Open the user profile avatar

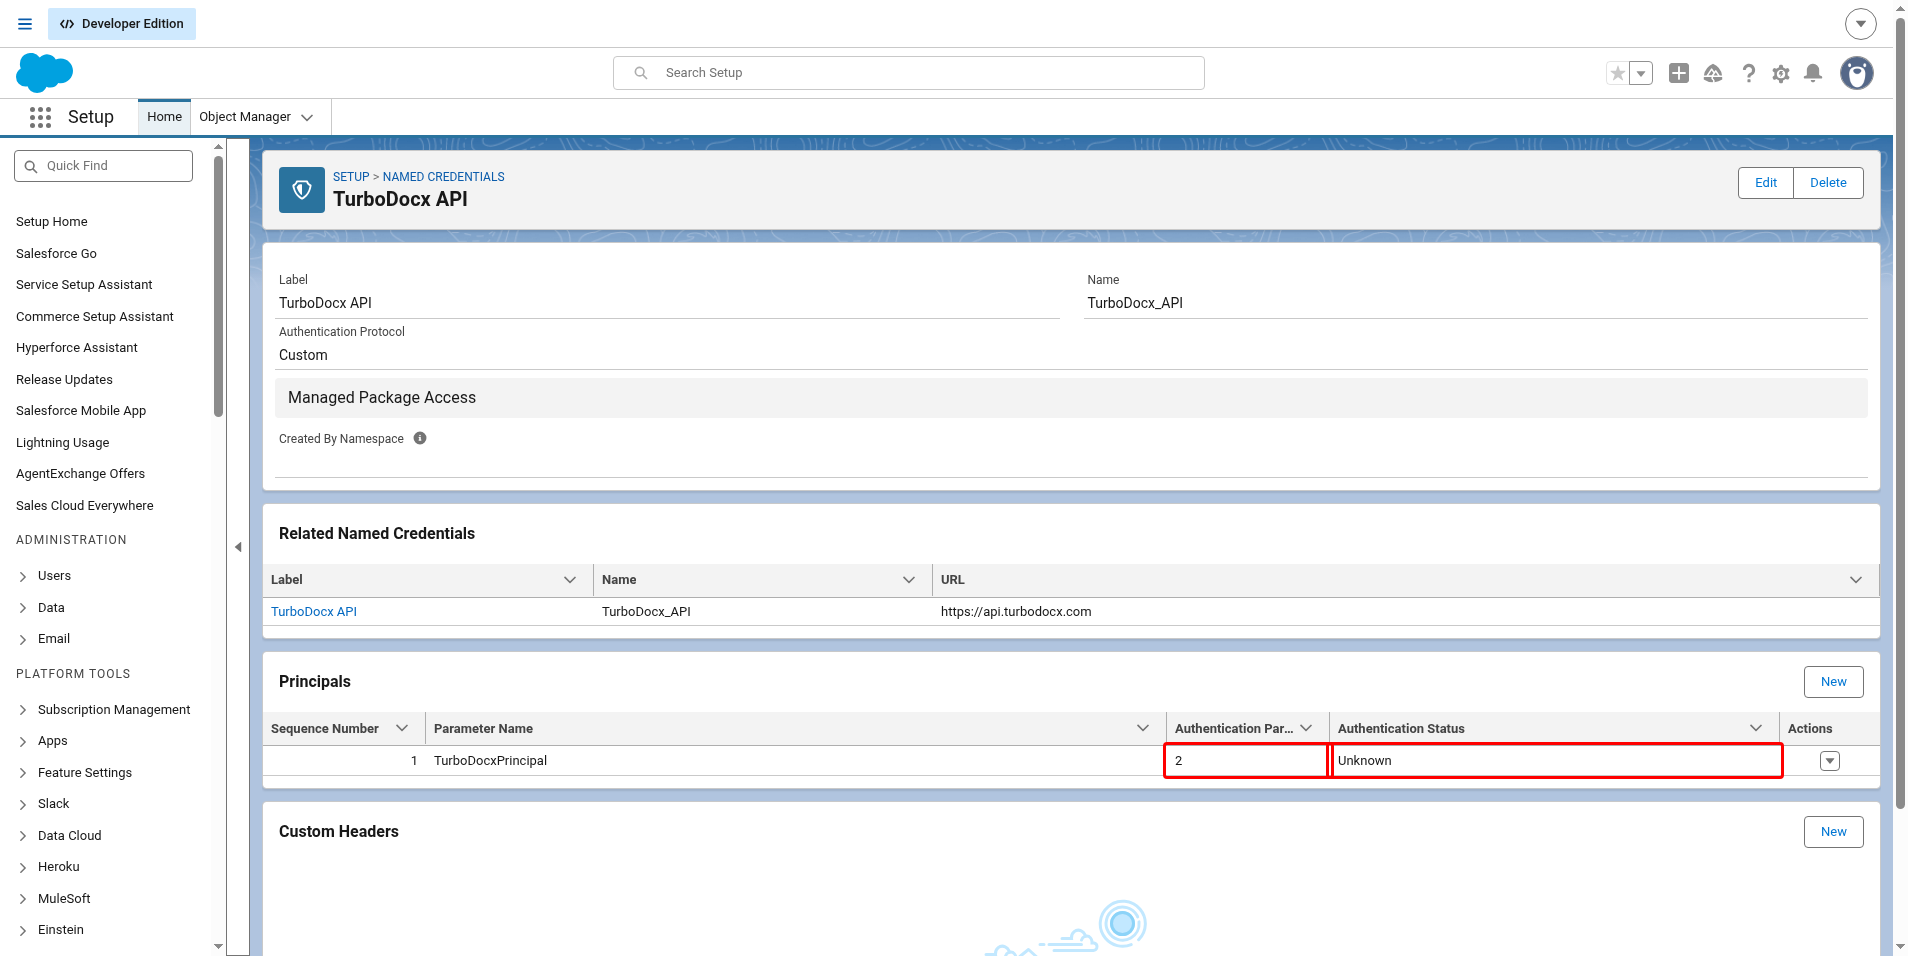[x=1857, y=73]
